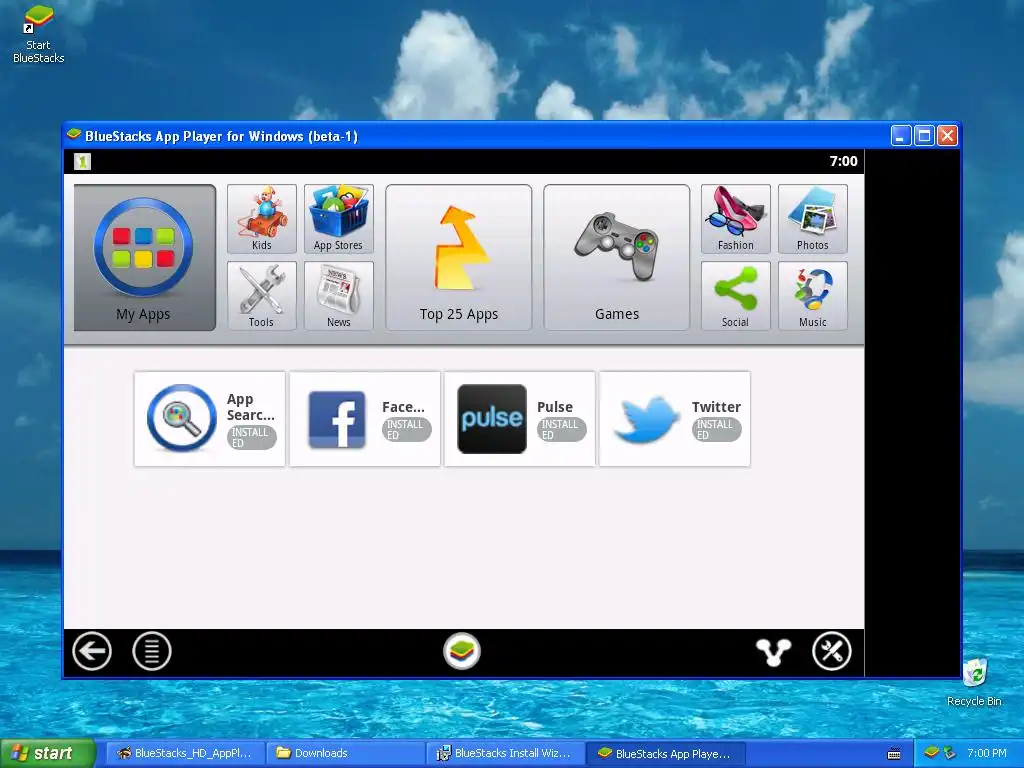
Task: Open the Windows start button
Action: point(47,753)
